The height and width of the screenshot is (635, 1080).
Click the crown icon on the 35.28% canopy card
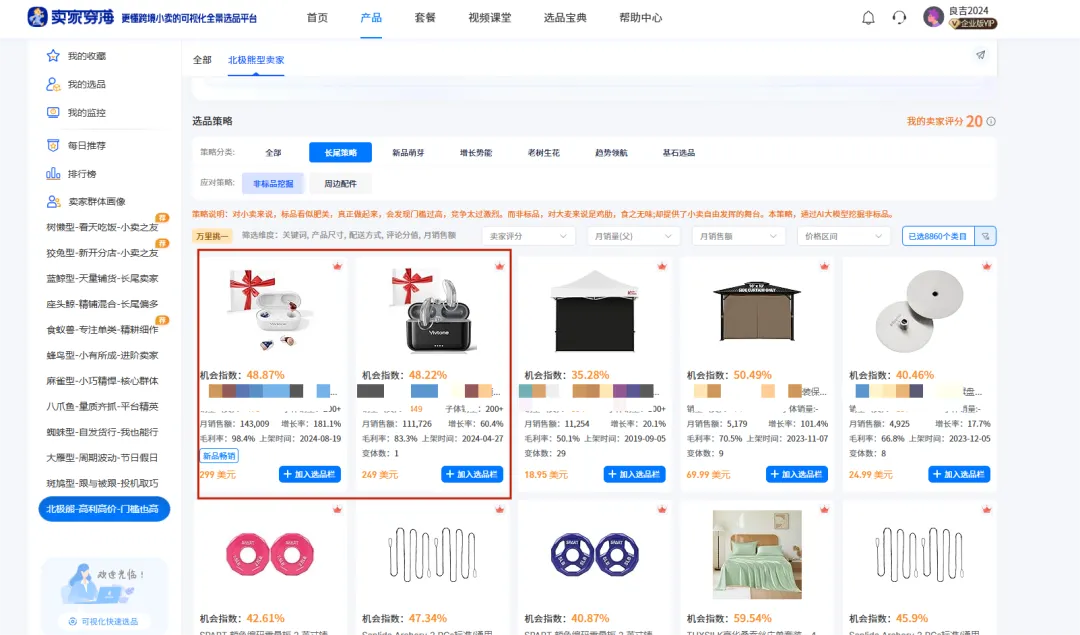(662, 267)
